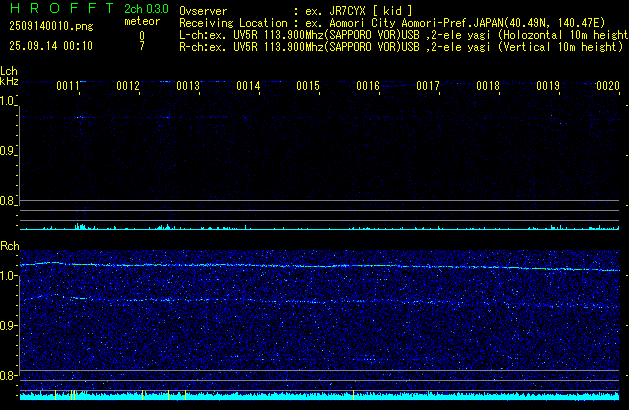Select the 0017 time axis label
Image resolution: width=629 pixels, height=410 pixels.
click(x=428, y=86)
